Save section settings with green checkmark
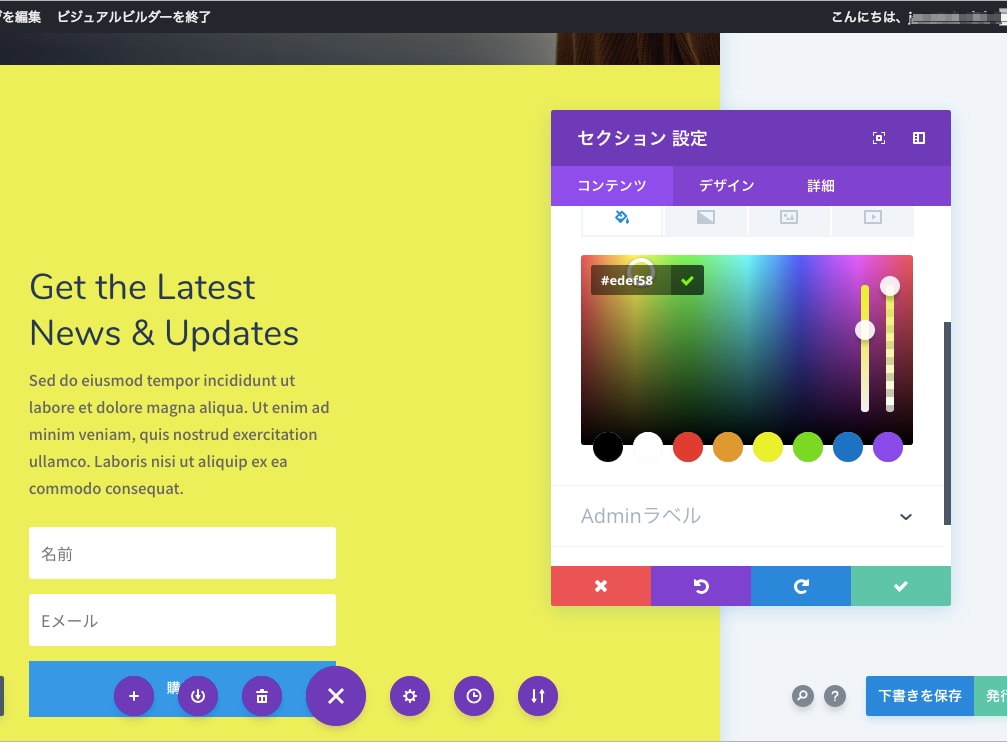 tap(901, 586)
